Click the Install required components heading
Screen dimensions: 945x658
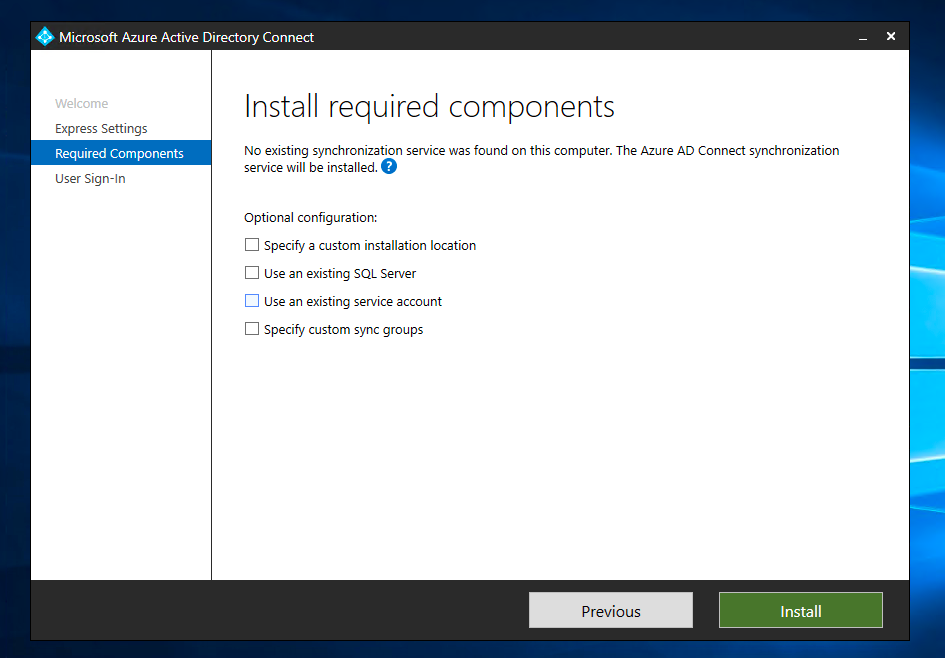point(429,107)
